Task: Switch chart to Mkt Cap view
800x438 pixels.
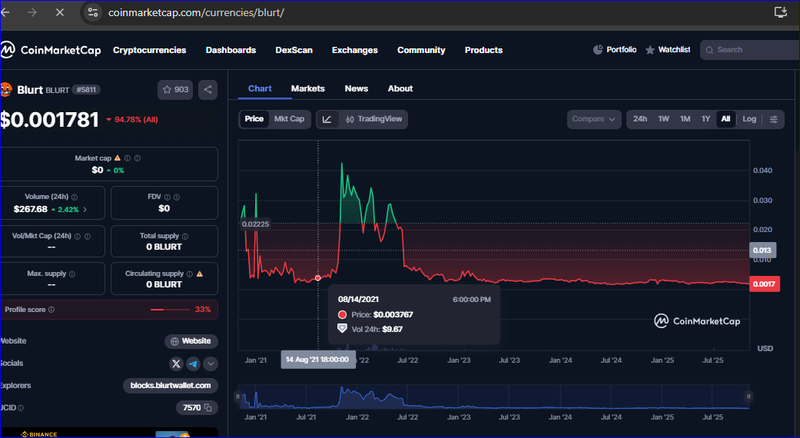Action: point(288,119)
